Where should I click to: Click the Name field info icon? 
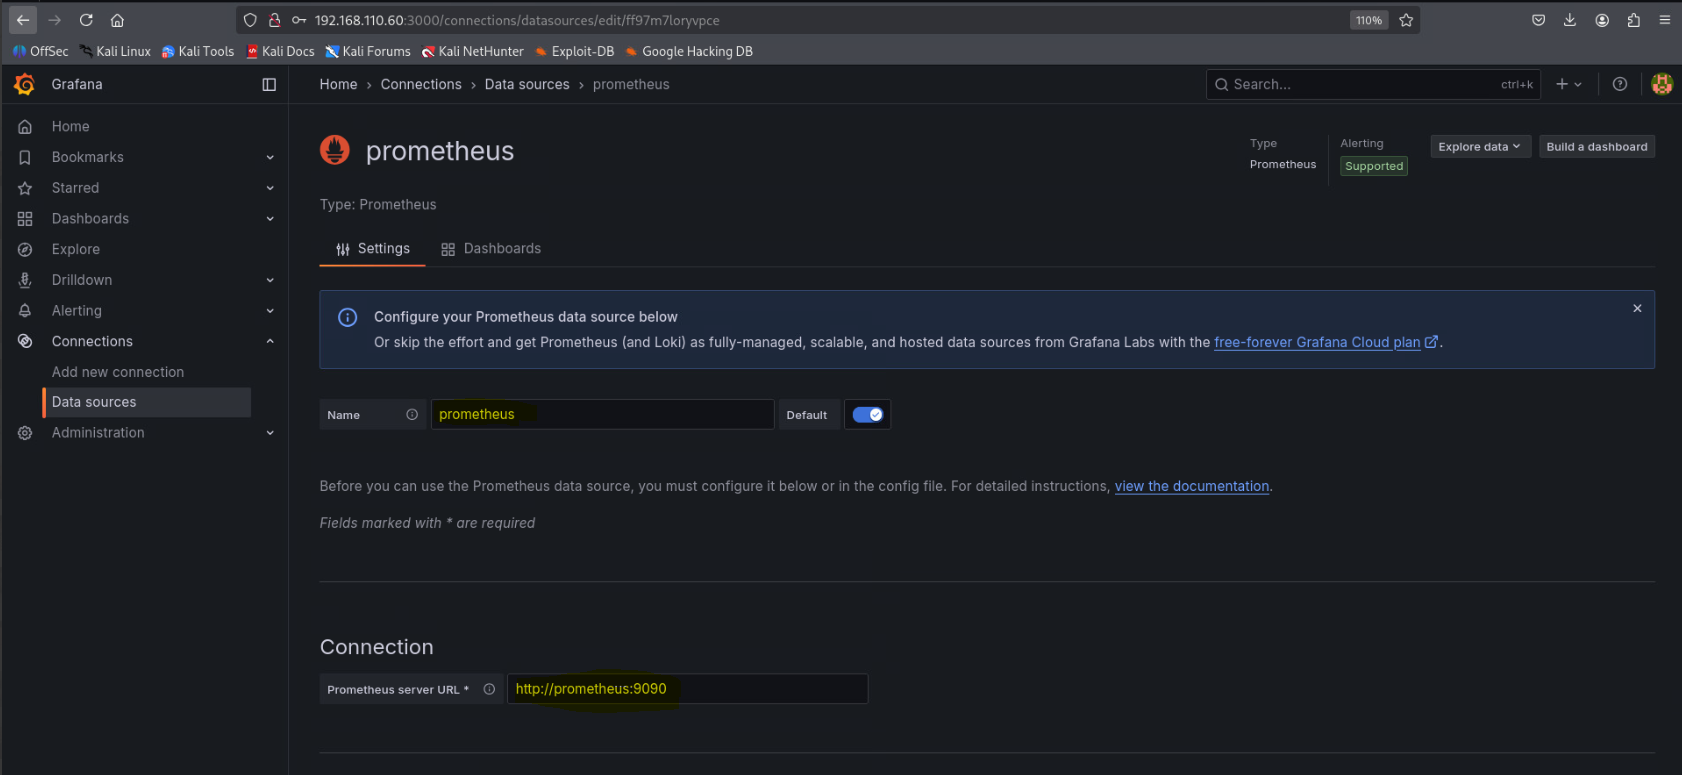point(412,415)
